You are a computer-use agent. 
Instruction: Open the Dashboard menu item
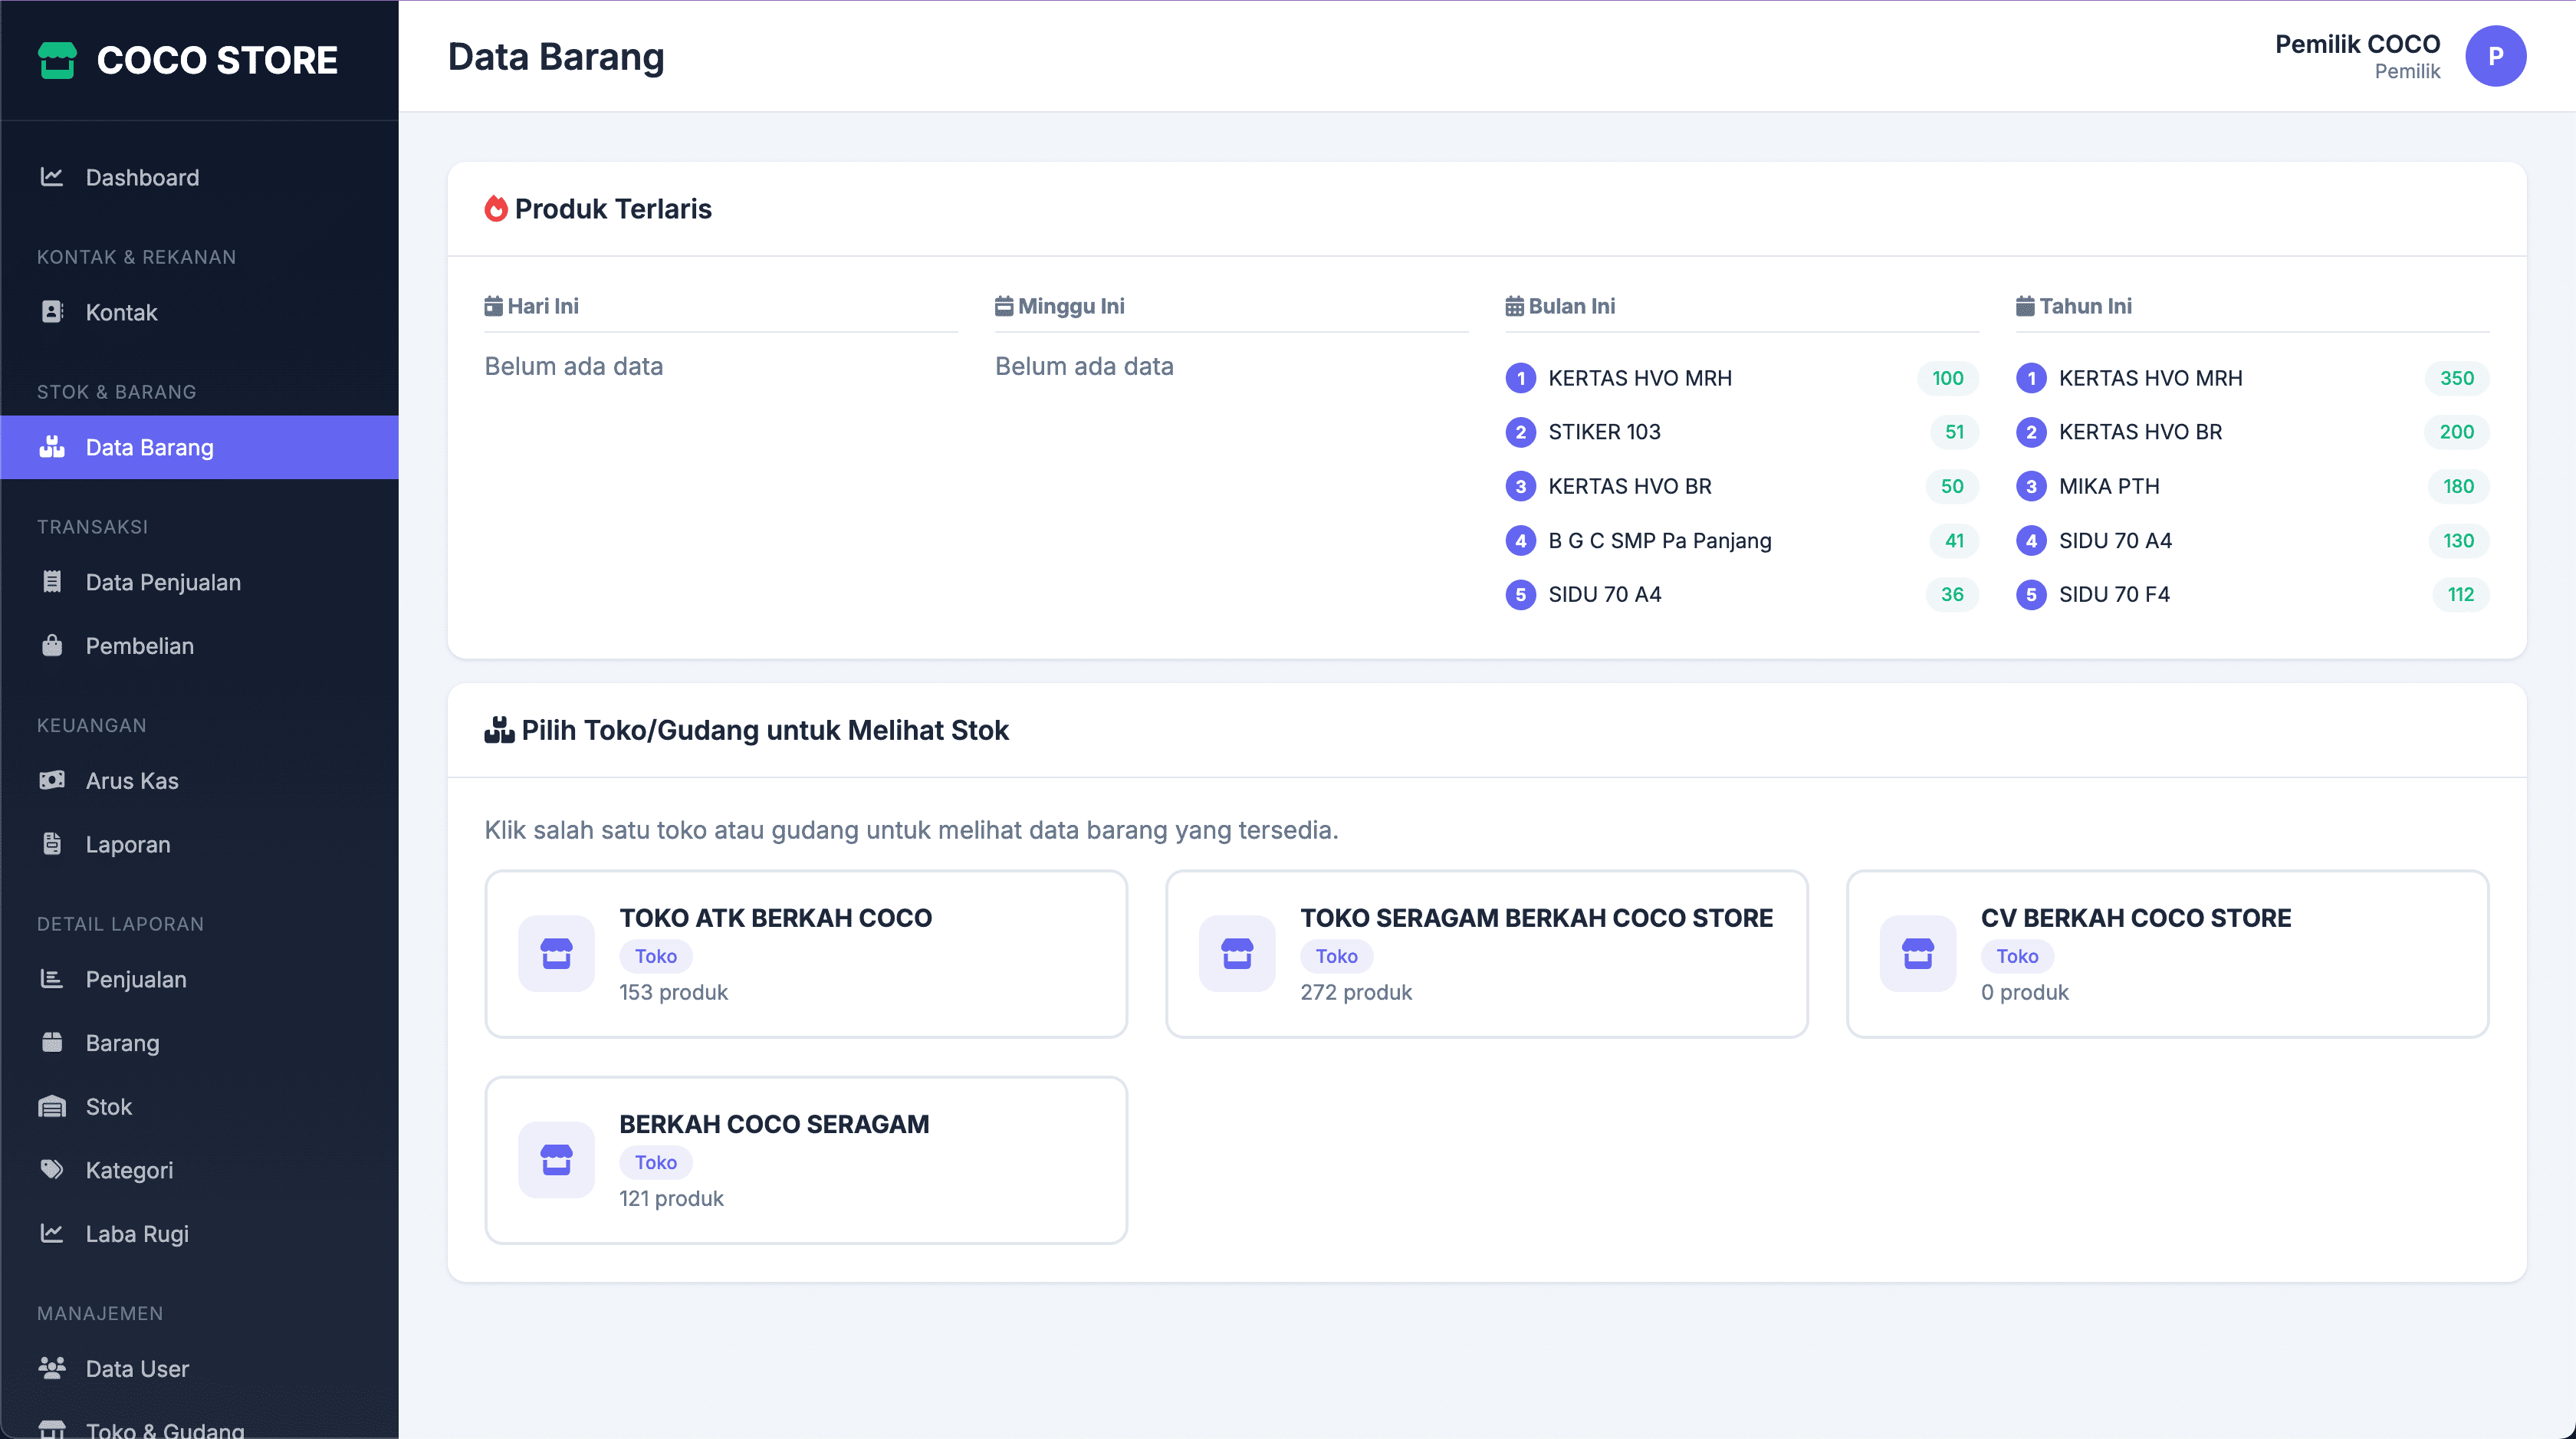coord(199,177)
